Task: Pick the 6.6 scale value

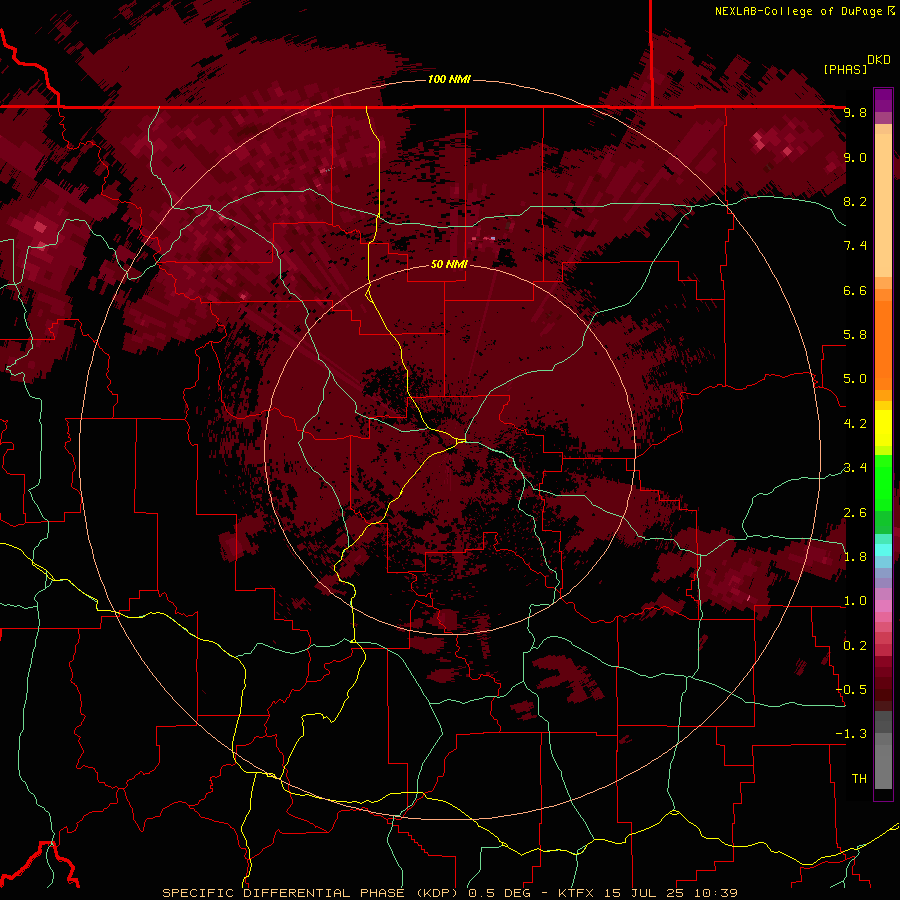Action: pyautogui.click(x=855, y=290)
